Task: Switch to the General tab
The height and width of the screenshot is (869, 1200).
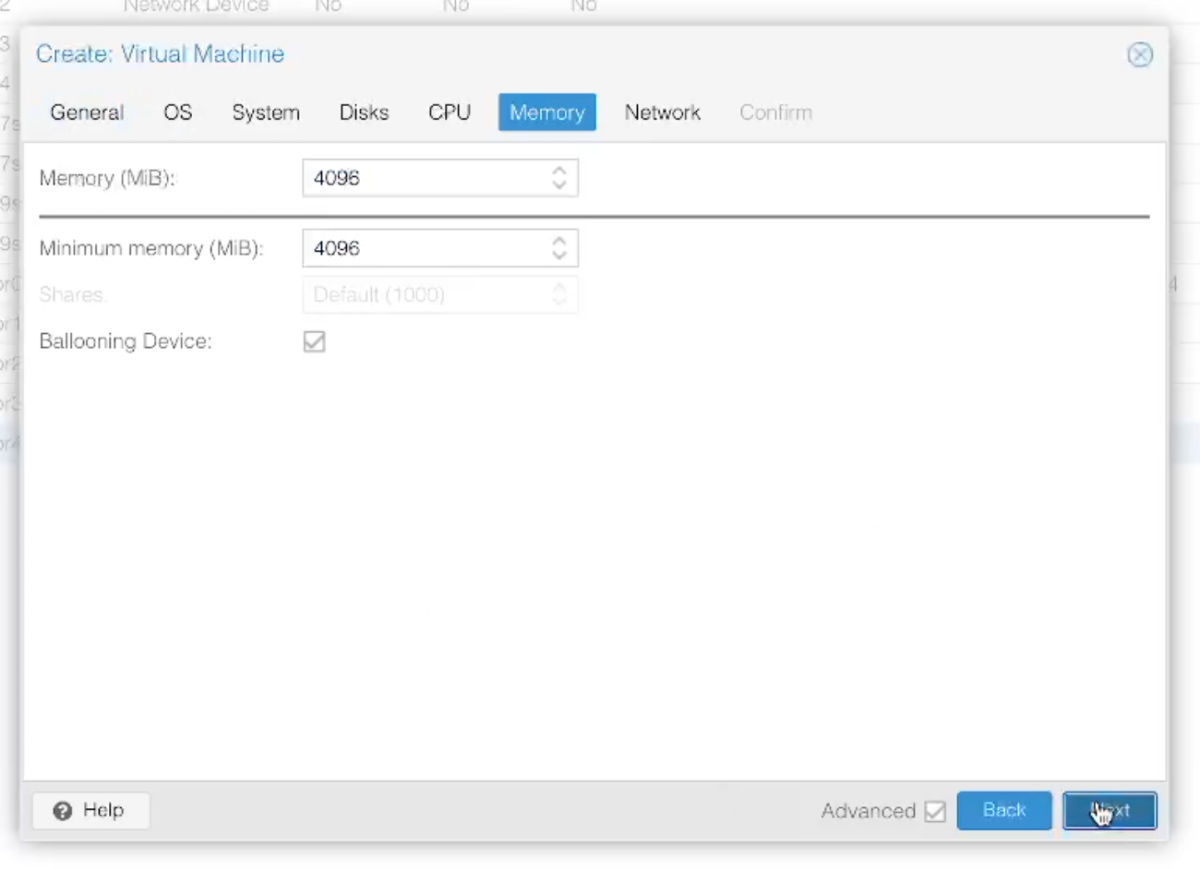Action: 86,112
